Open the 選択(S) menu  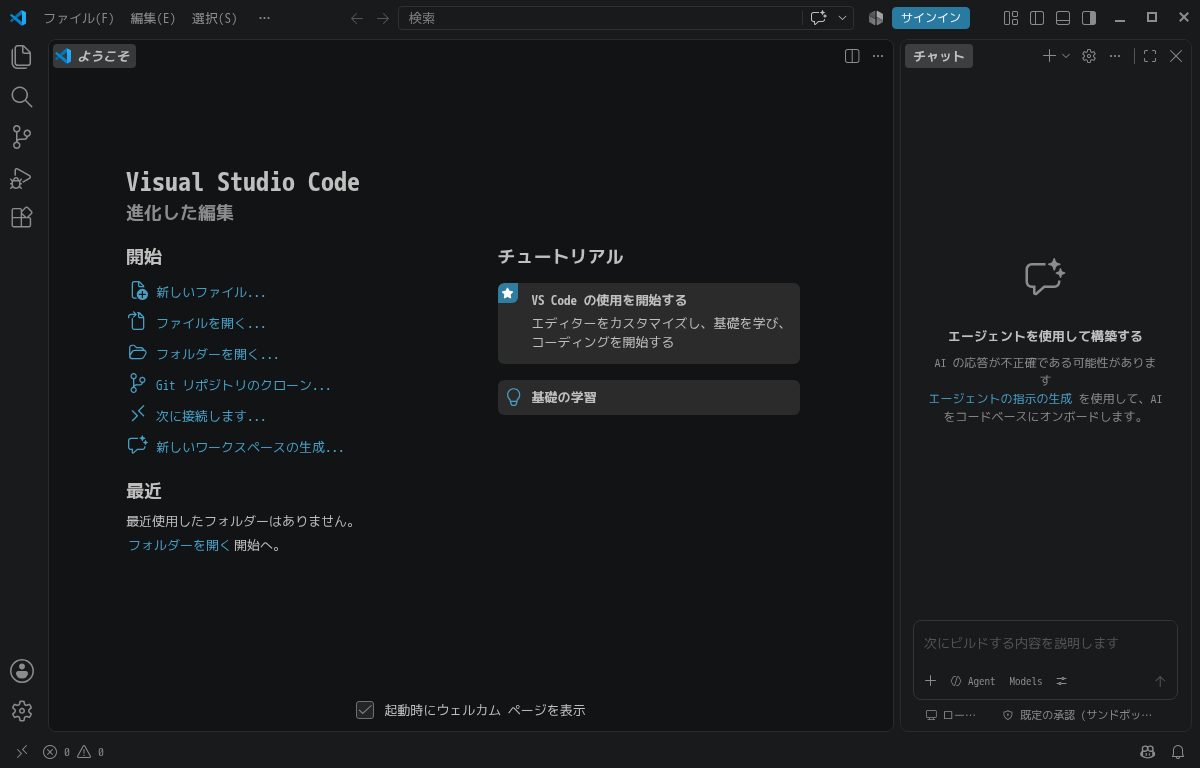tap(215, 18)
